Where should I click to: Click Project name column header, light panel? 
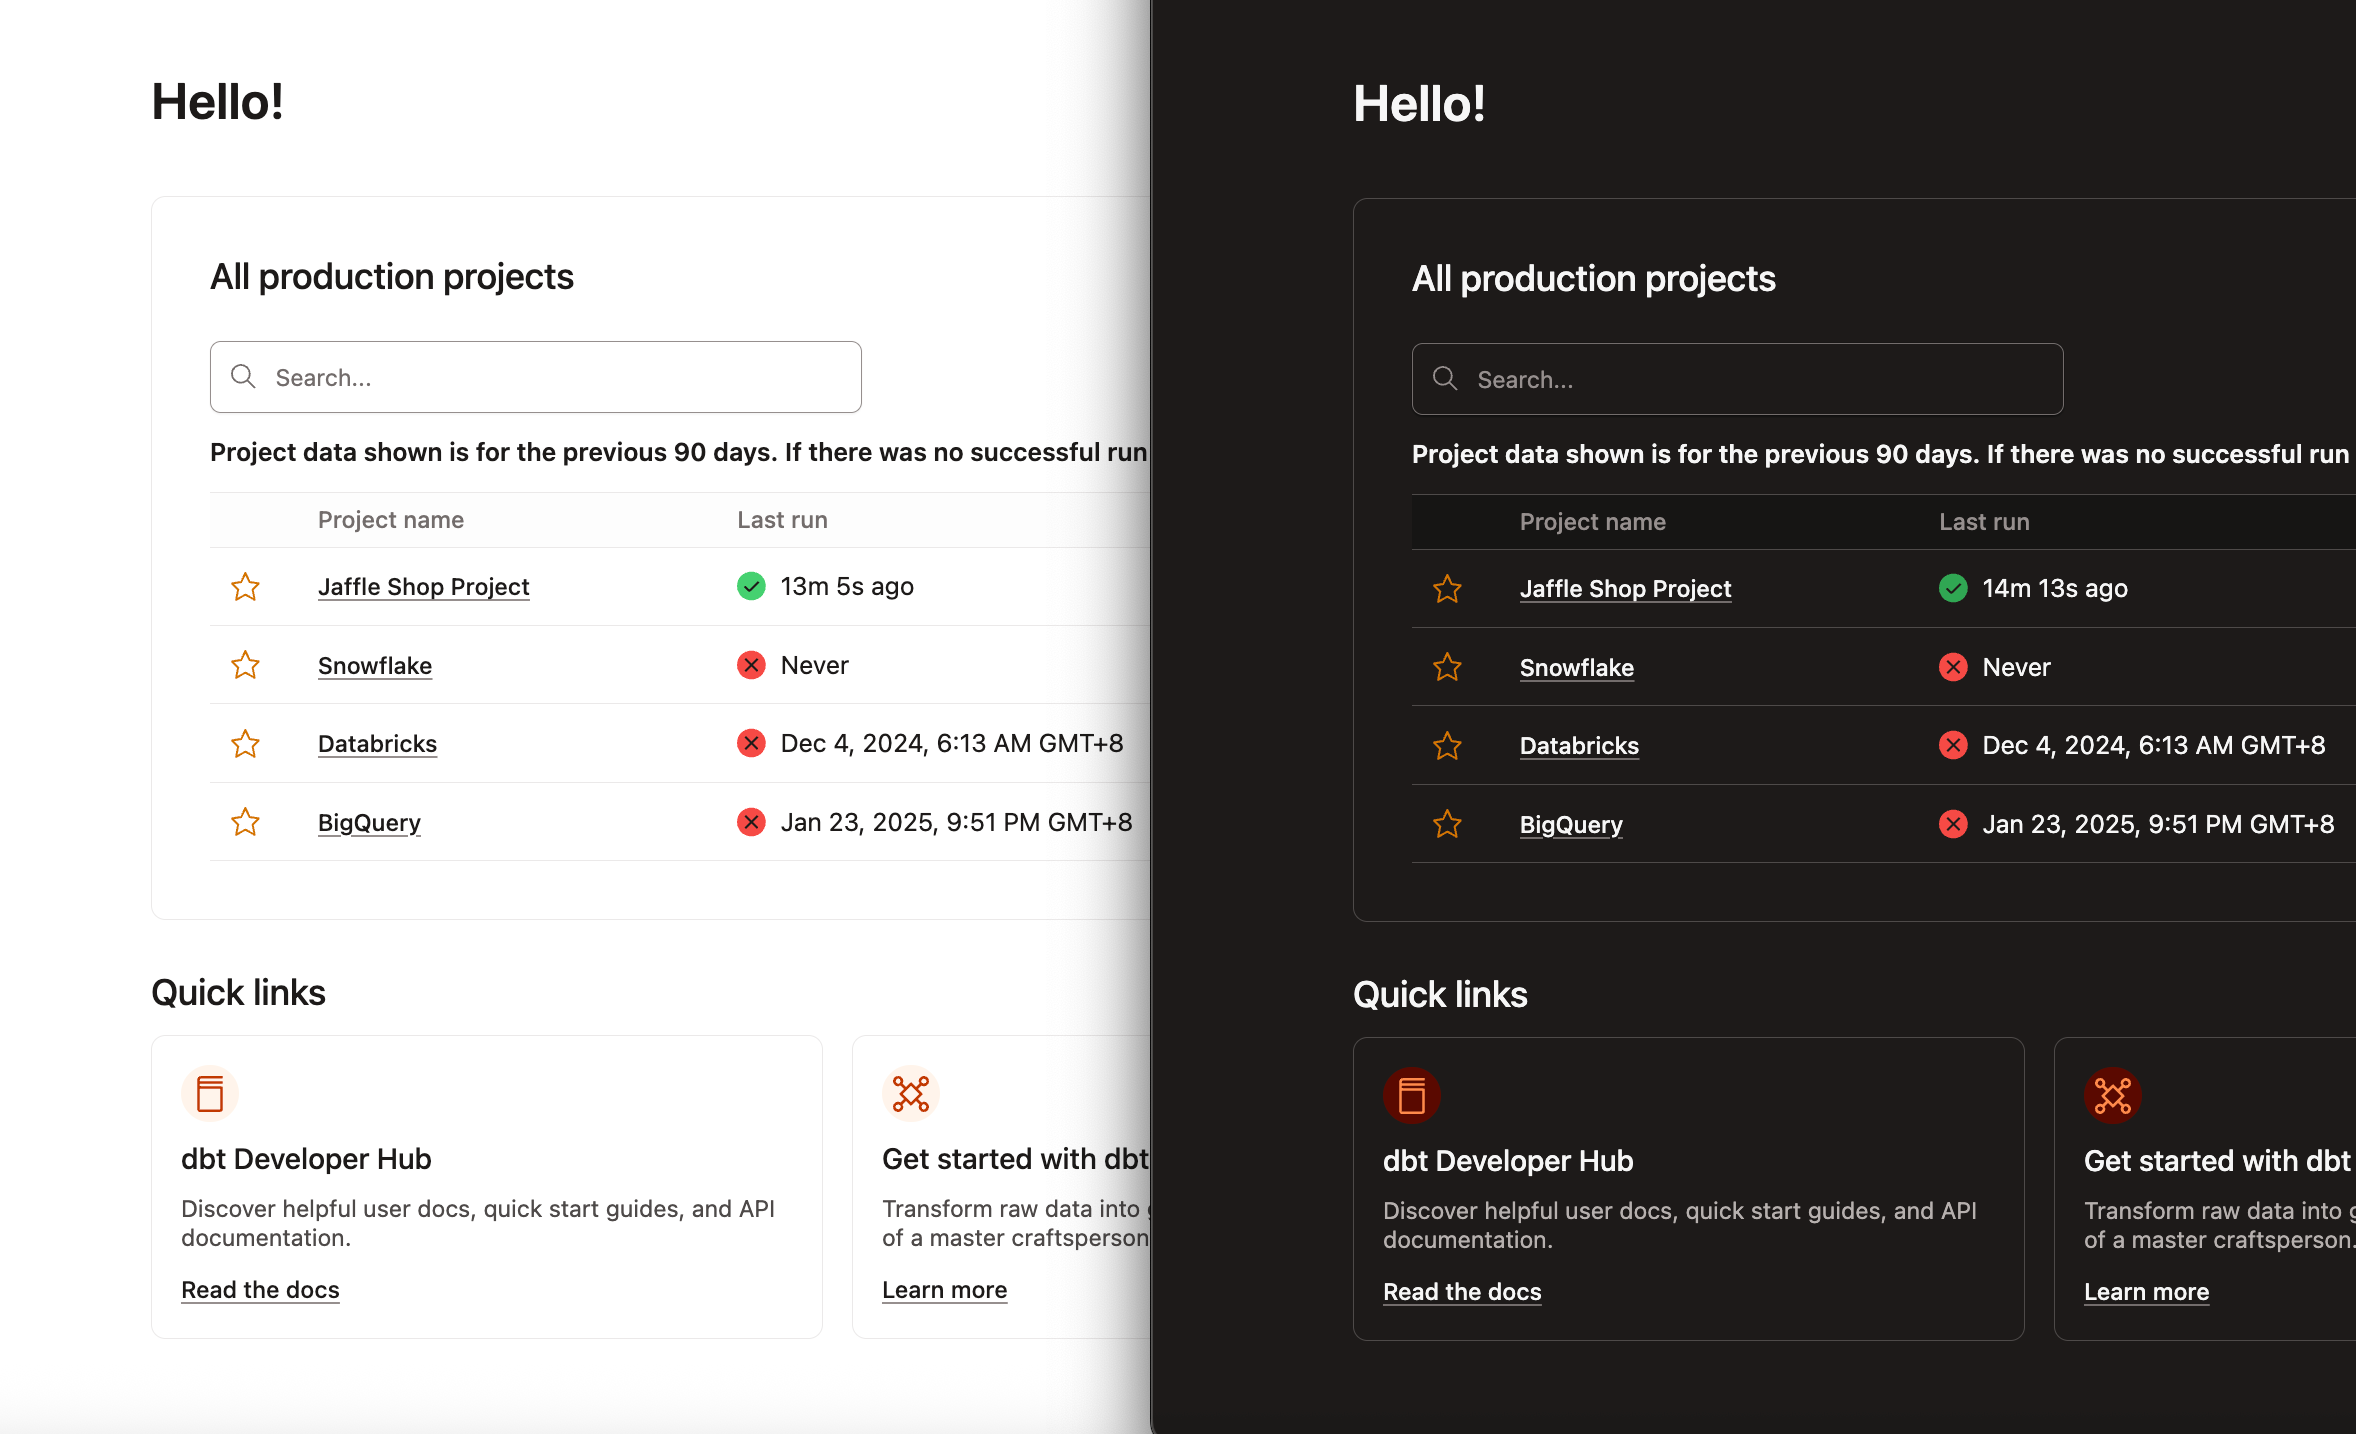390,520
